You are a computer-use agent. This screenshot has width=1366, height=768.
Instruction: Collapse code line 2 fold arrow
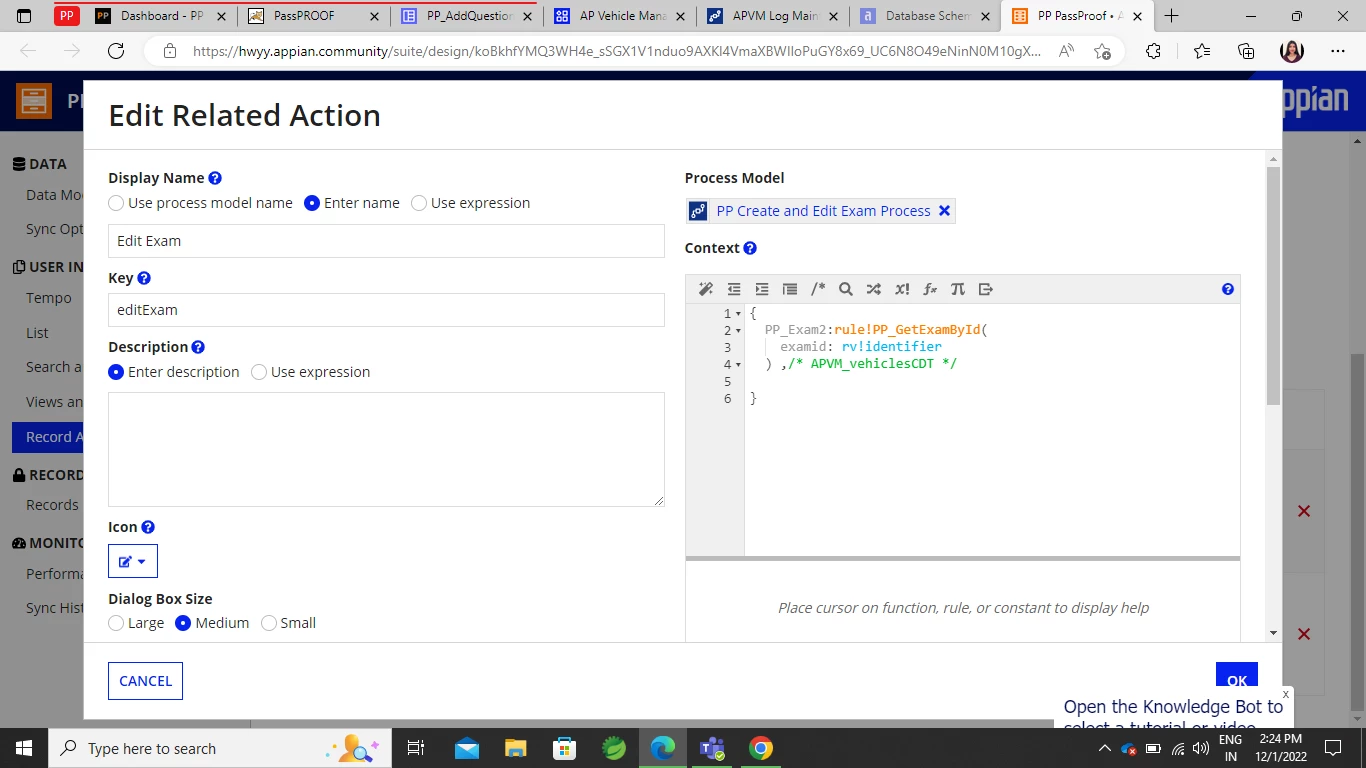click(739, 330)
